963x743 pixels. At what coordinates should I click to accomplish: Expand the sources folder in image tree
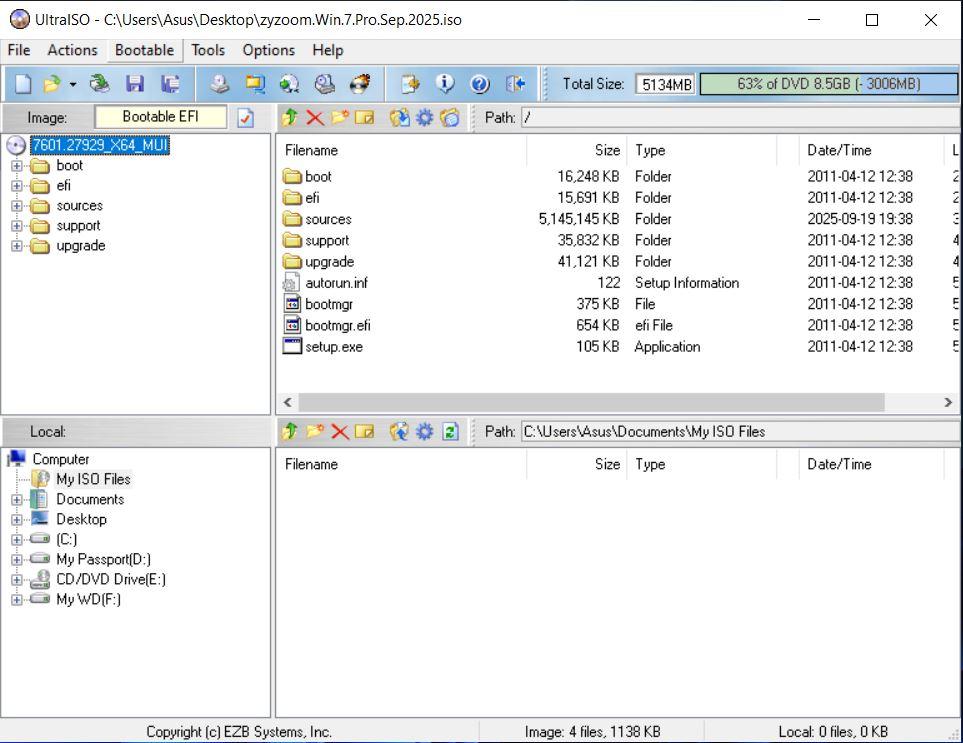point(16,206)
